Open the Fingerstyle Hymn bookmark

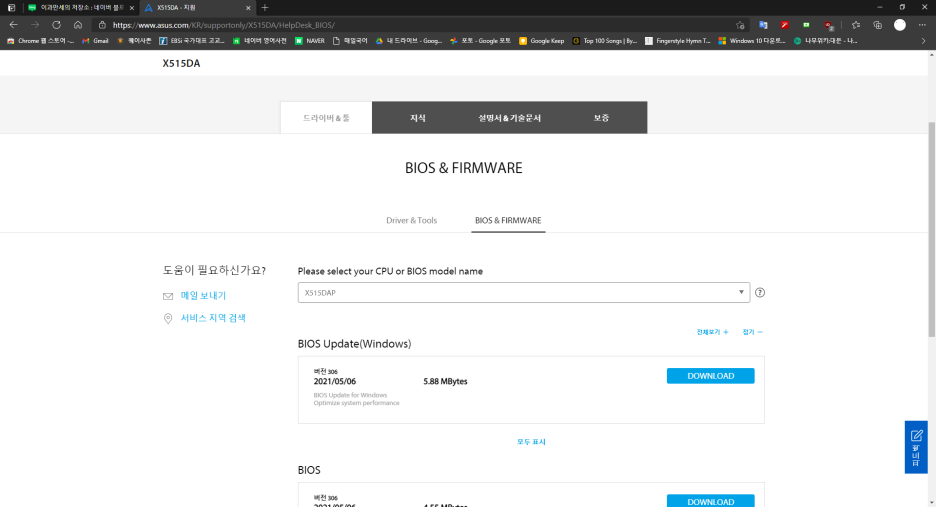[x=678, y=41]
